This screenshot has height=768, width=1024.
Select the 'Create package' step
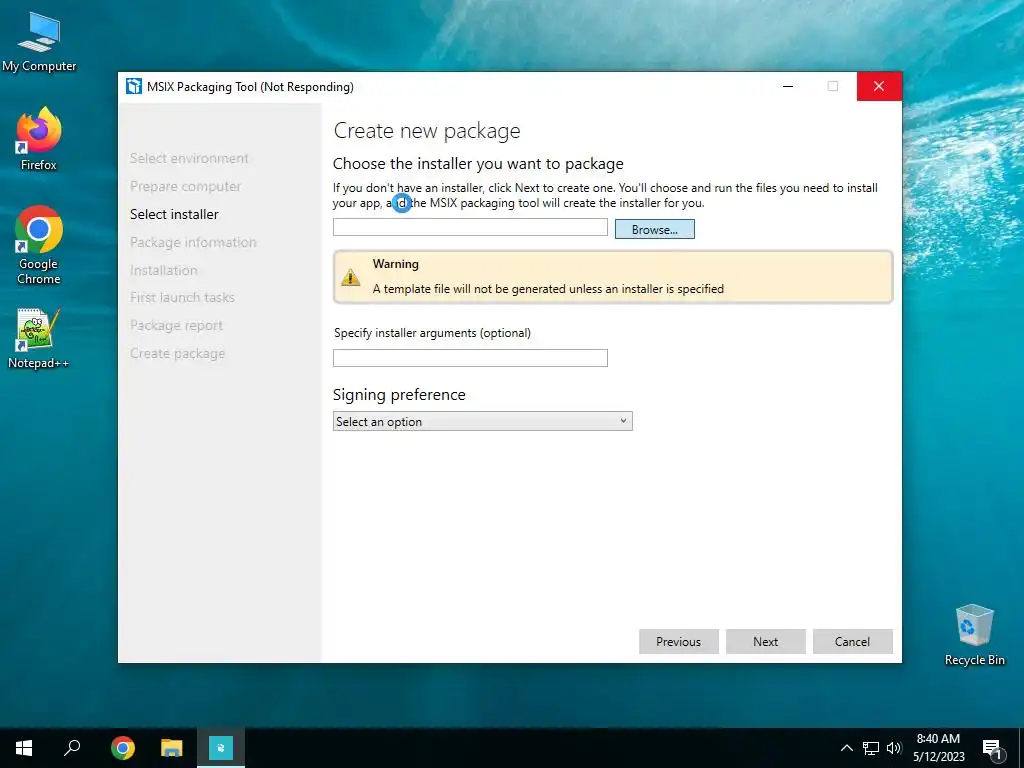pyautogui.click(x=177, y=353)
